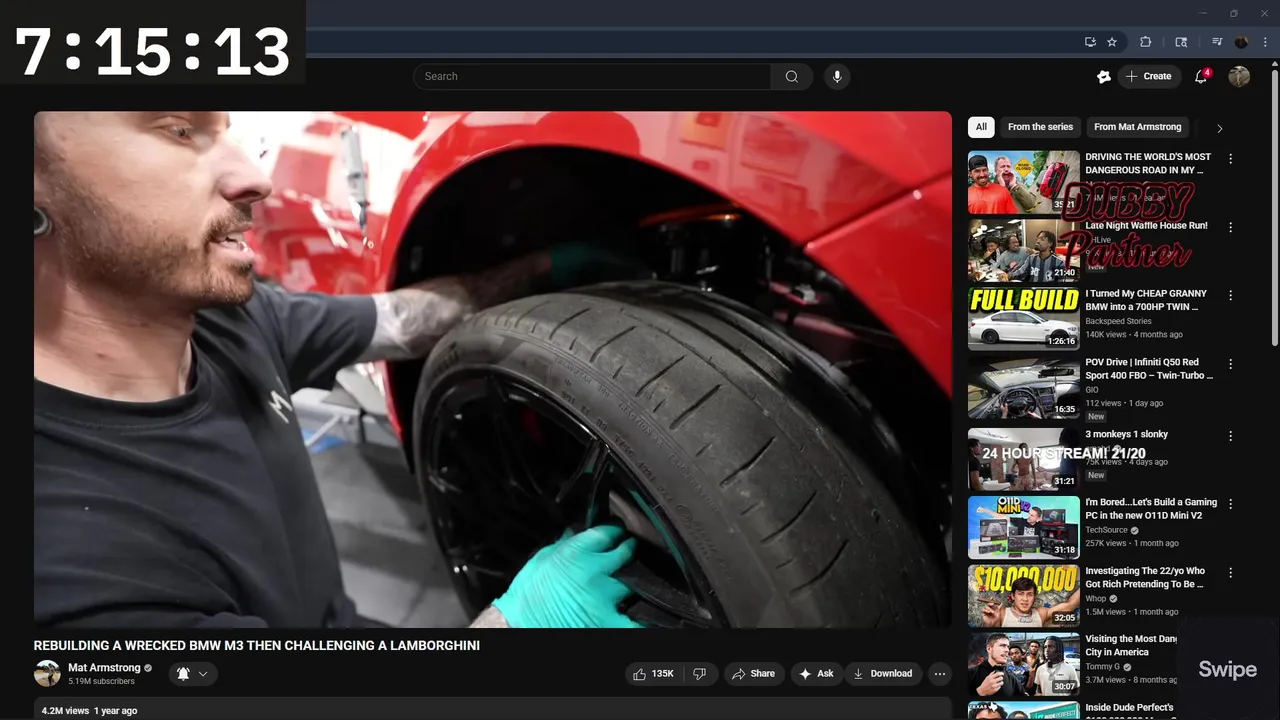Open the notifications bell showing 4
Viewport: 1280px width, 720px height.
pyautogui.click(x=1201, y=76)
